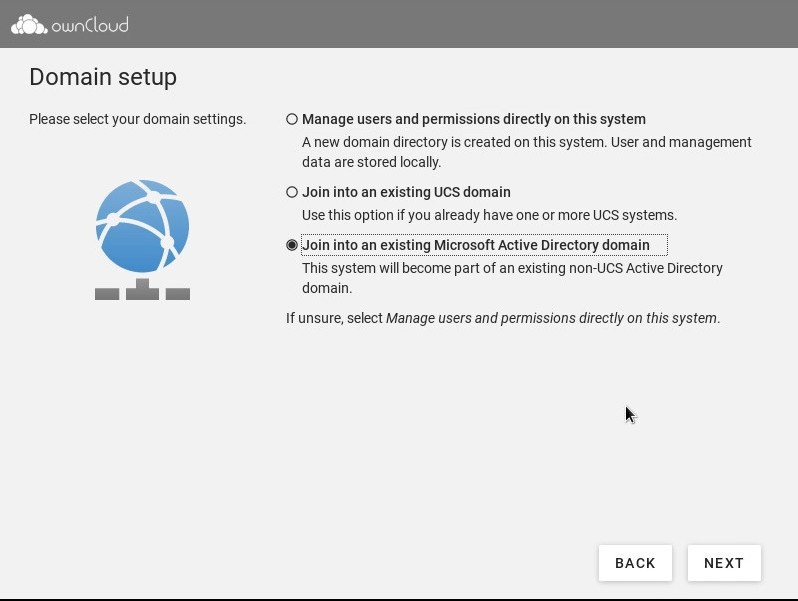Image resolution: width=798 pixels, height=601 pixels.
Task: Click the 'Use this option if you already have' description
Action: pos(489,215)
